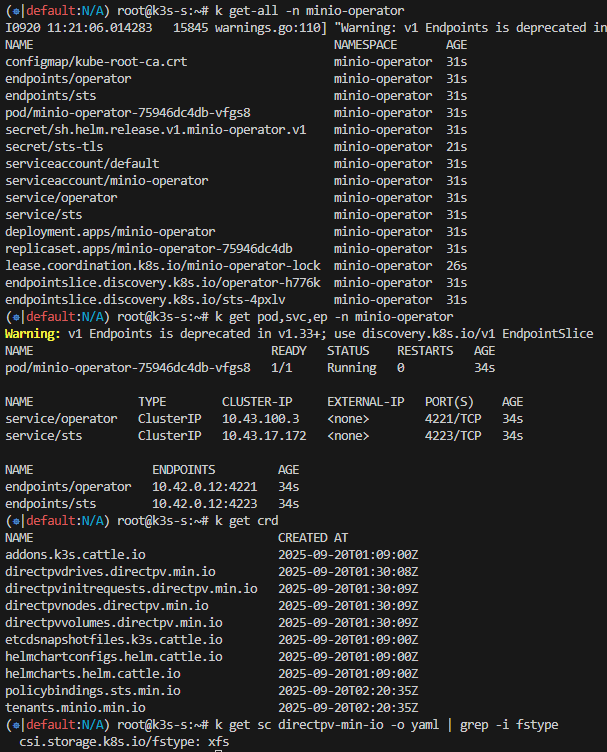The height and width of the screenshot is (752, 607).
Task: Click 'replicaset.apps/minio-operator-75946dc4db' resource name
Action: coord(149,249)
